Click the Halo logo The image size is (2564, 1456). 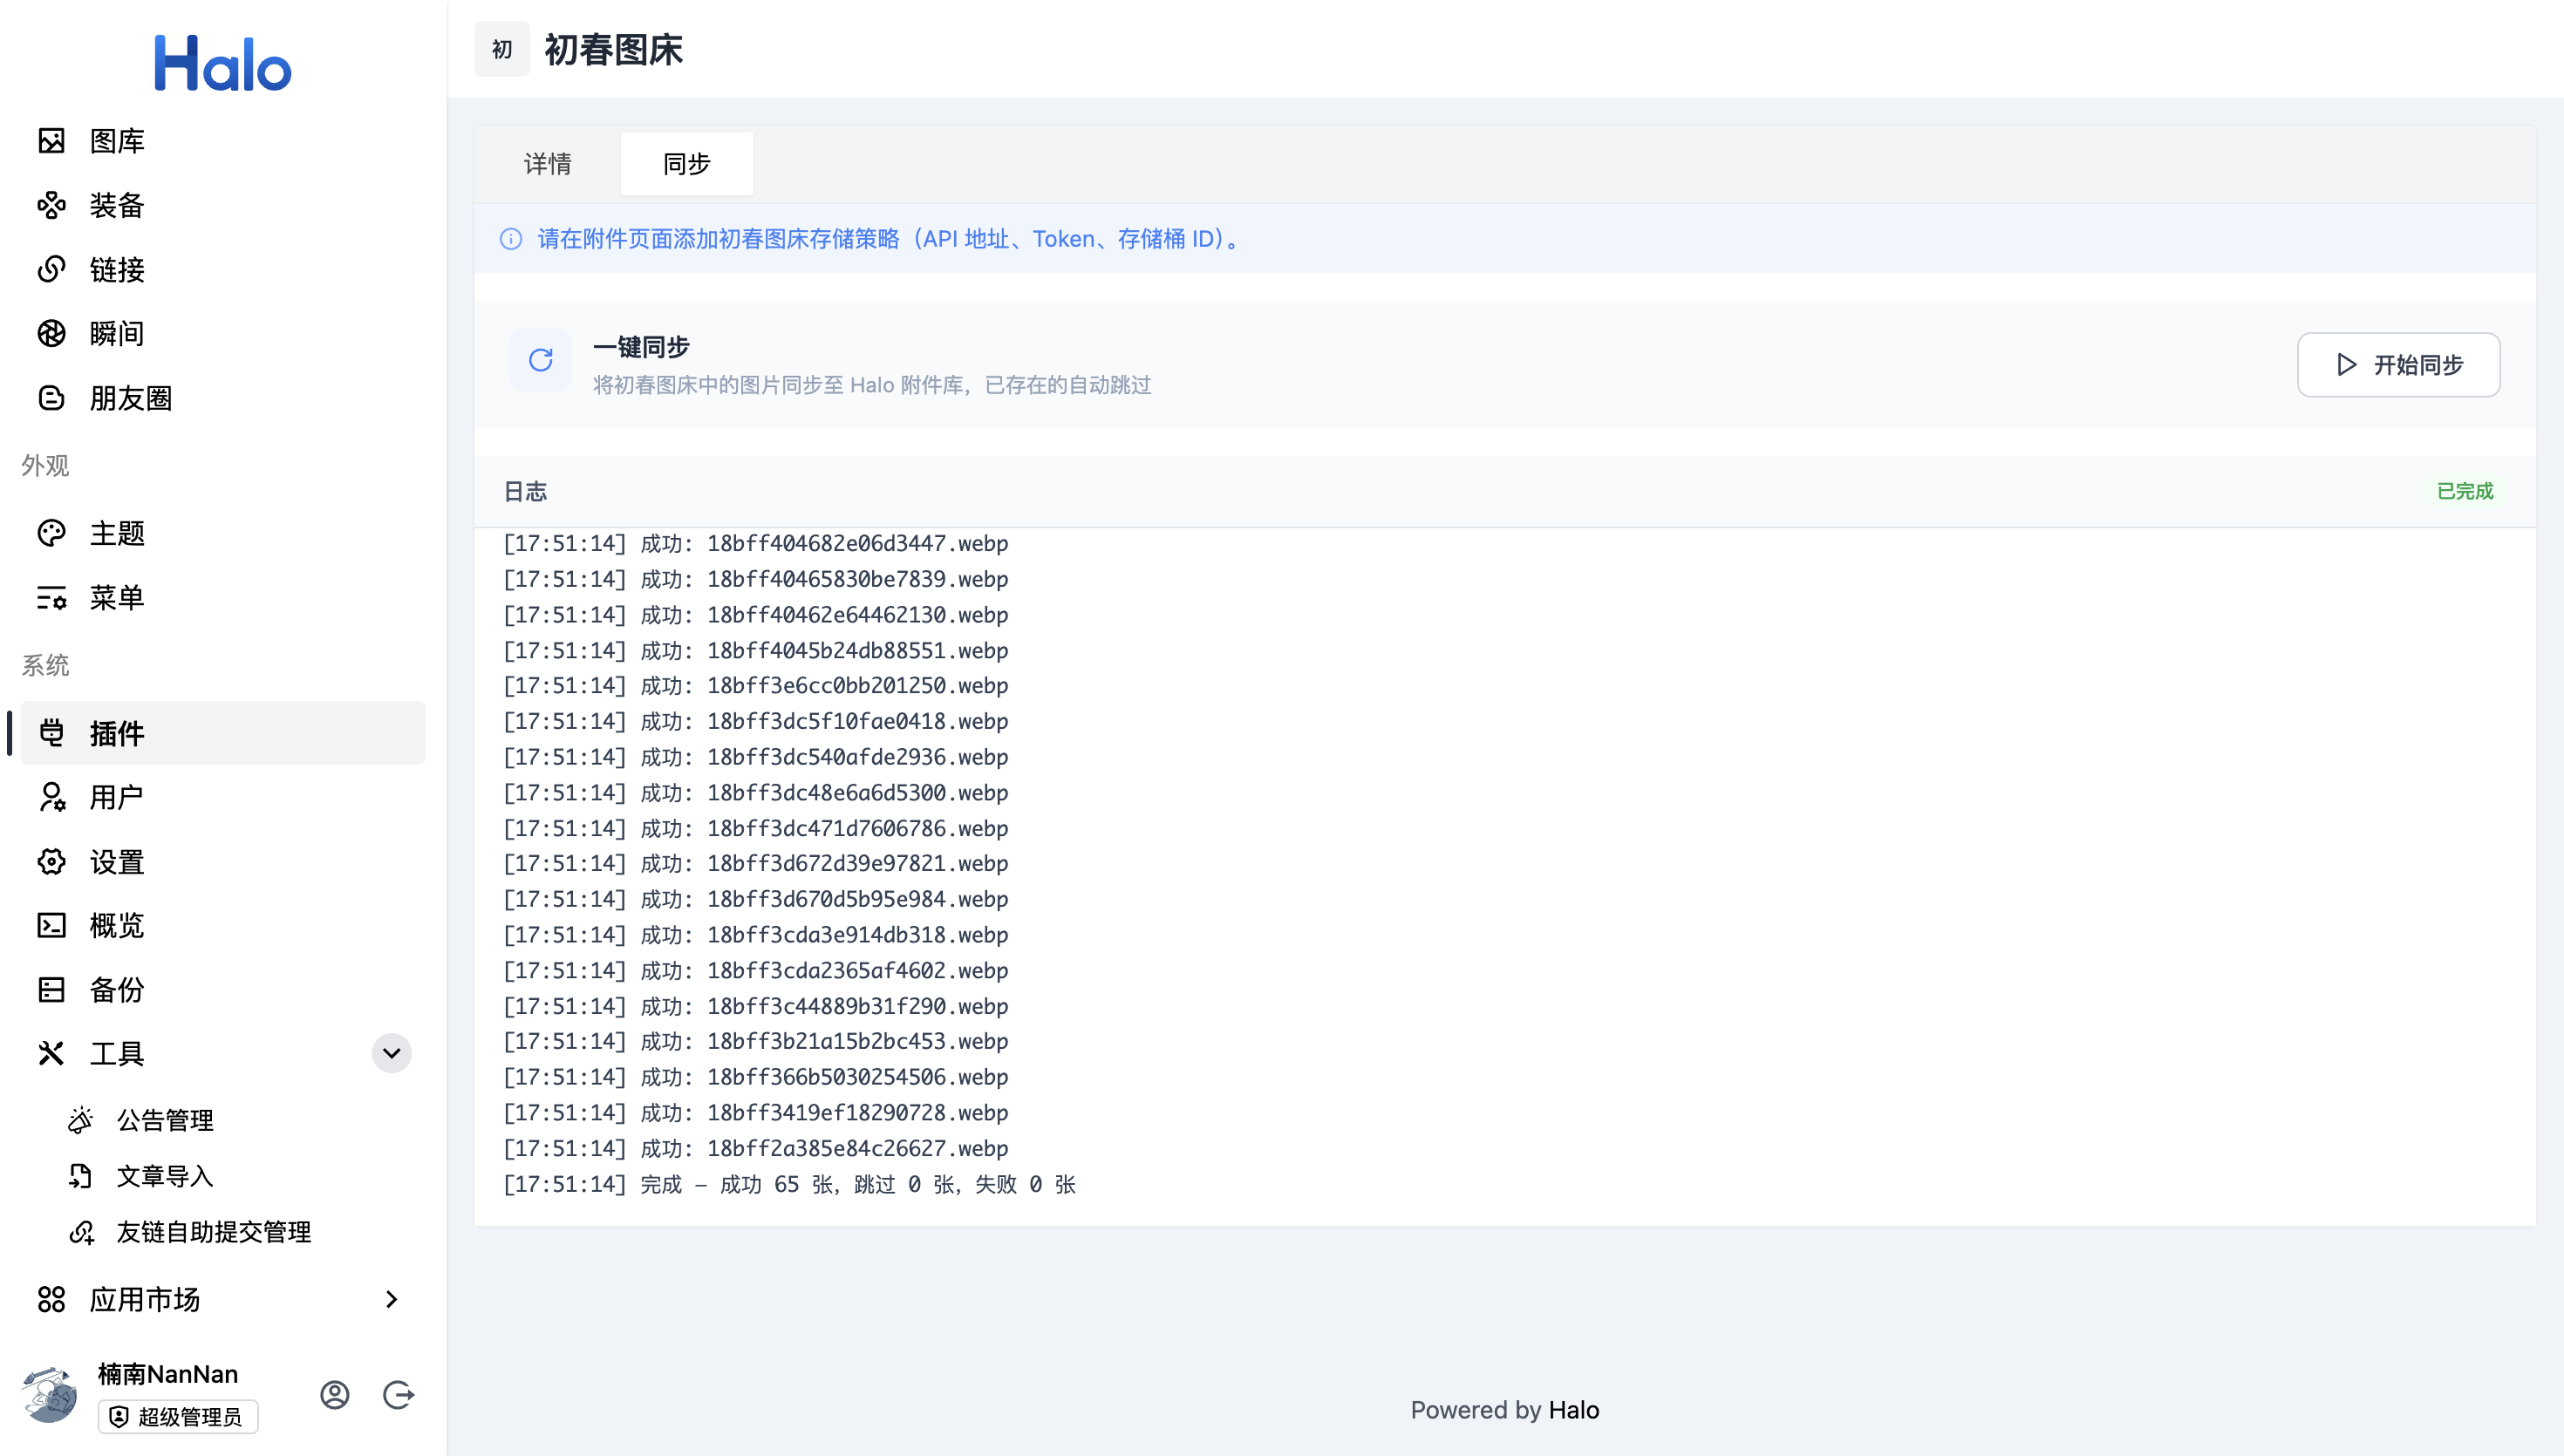point(222,63)
